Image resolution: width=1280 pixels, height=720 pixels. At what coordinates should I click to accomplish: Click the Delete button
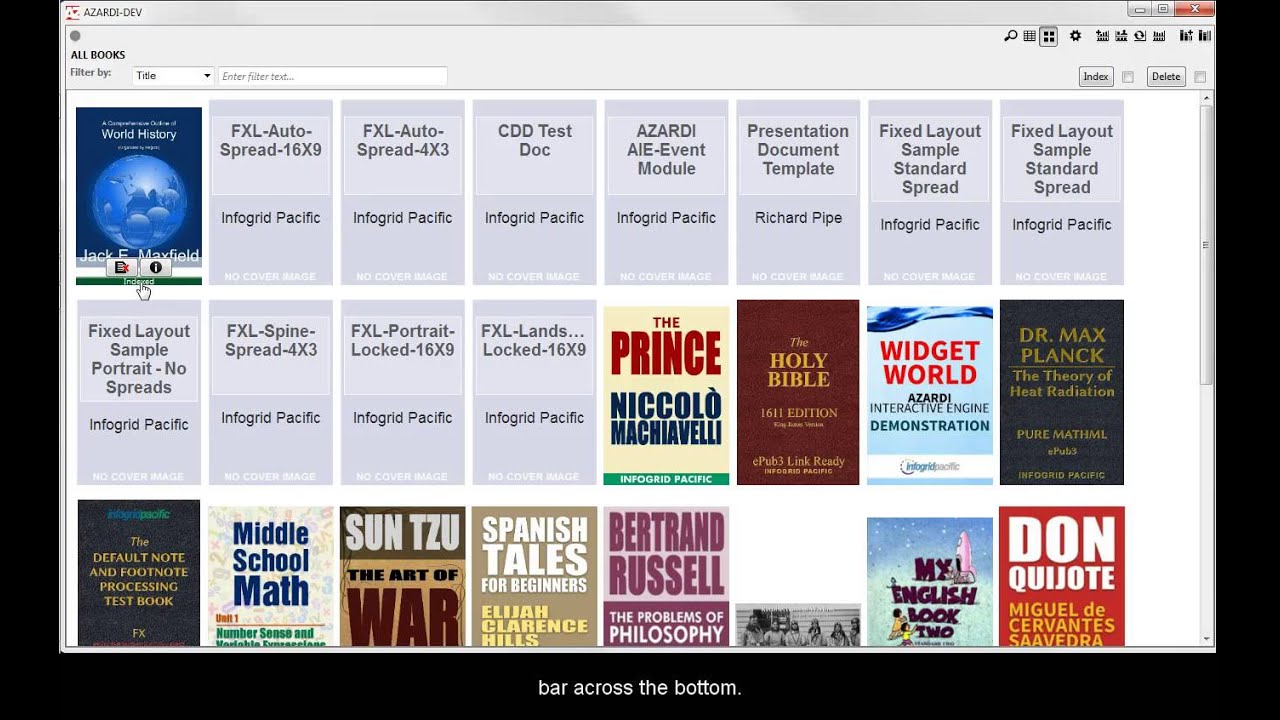1166,76
